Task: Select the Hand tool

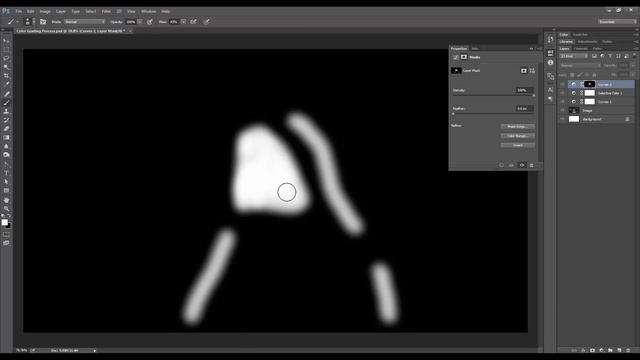Action: tap(6, 200)
